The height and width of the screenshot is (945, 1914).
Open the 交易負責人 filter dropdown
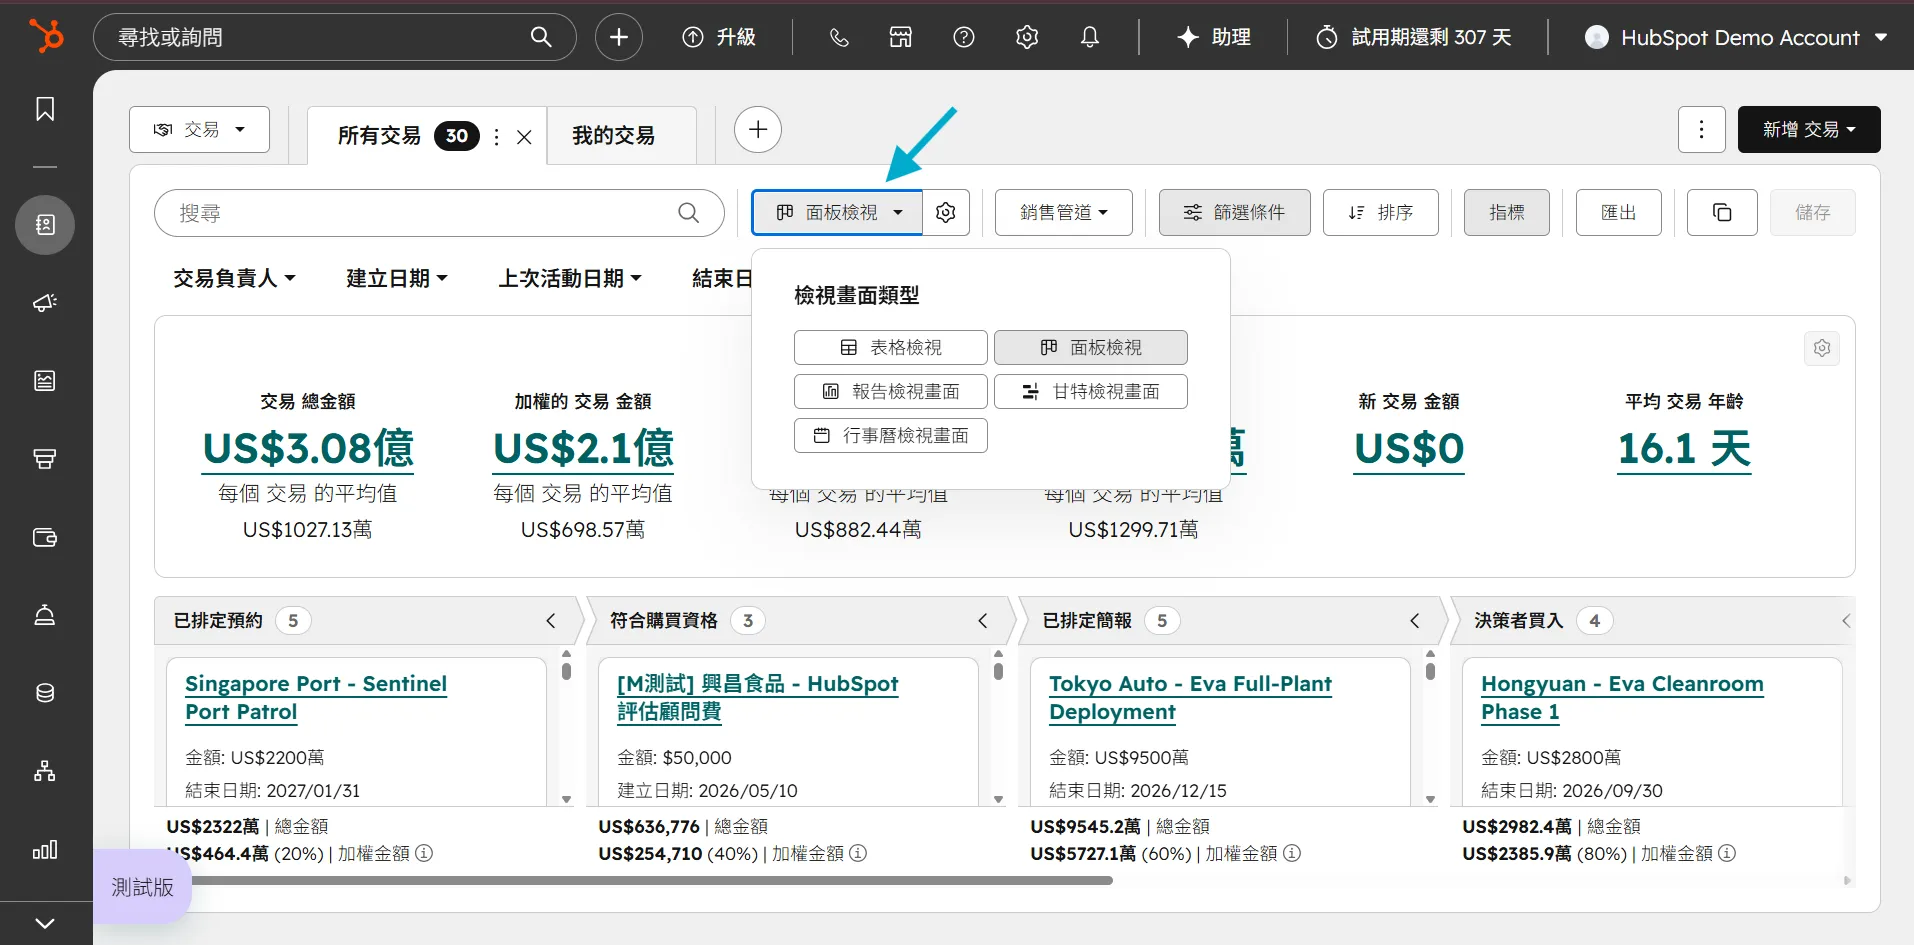point(234,278)
